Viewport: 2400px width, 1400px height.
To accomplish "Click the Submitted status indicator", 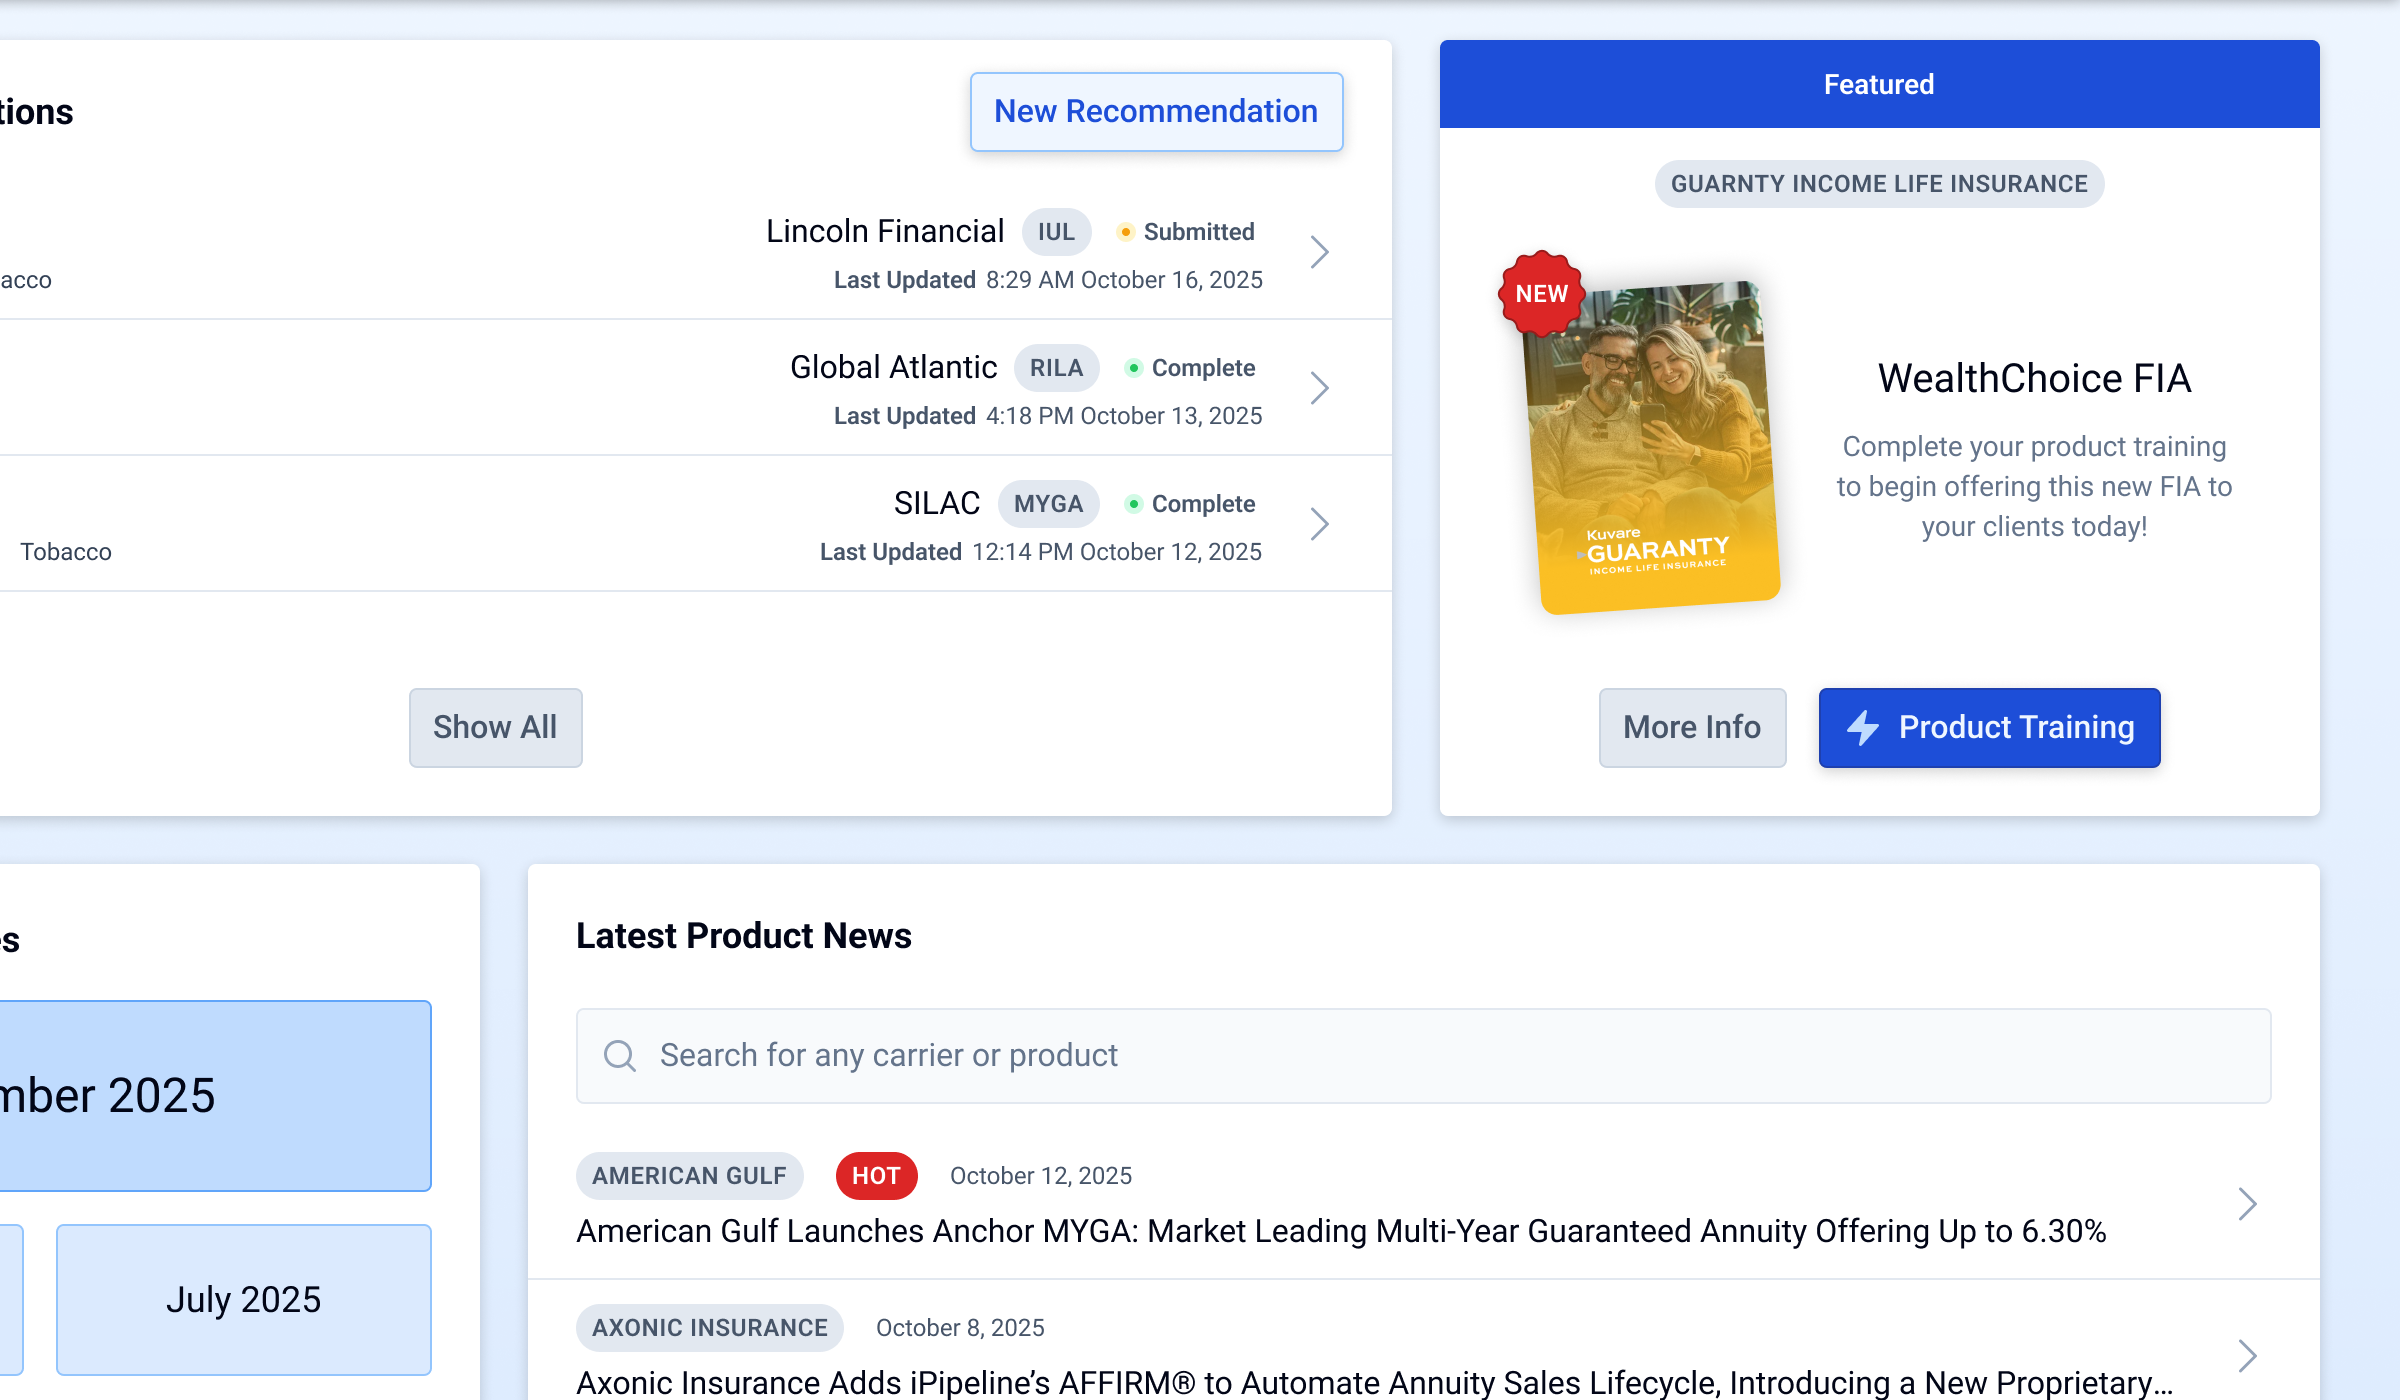I will tap(1186, 232).
